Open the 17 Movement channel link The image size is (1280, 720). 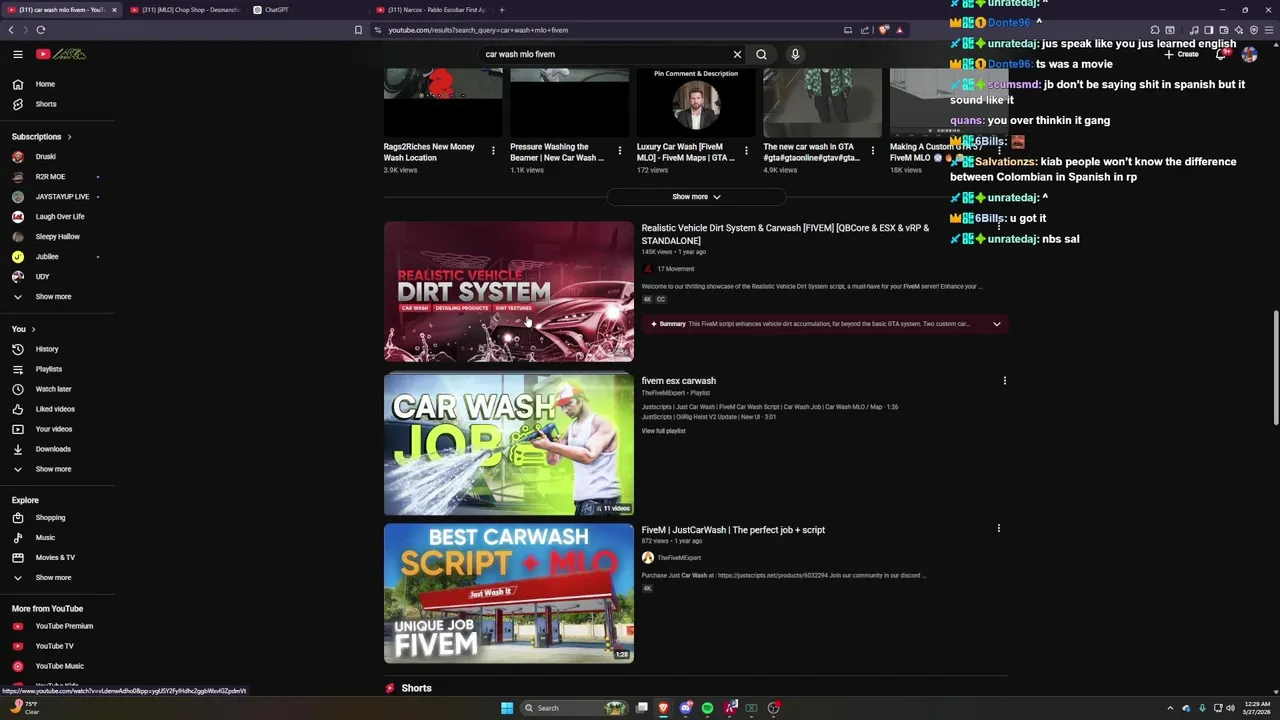click(x=675, y=269)
